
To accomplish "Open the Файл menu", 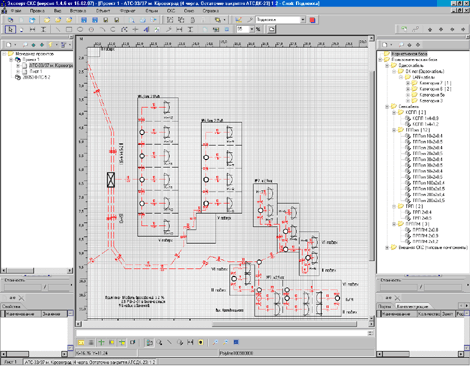I will [x=16, y=11].
